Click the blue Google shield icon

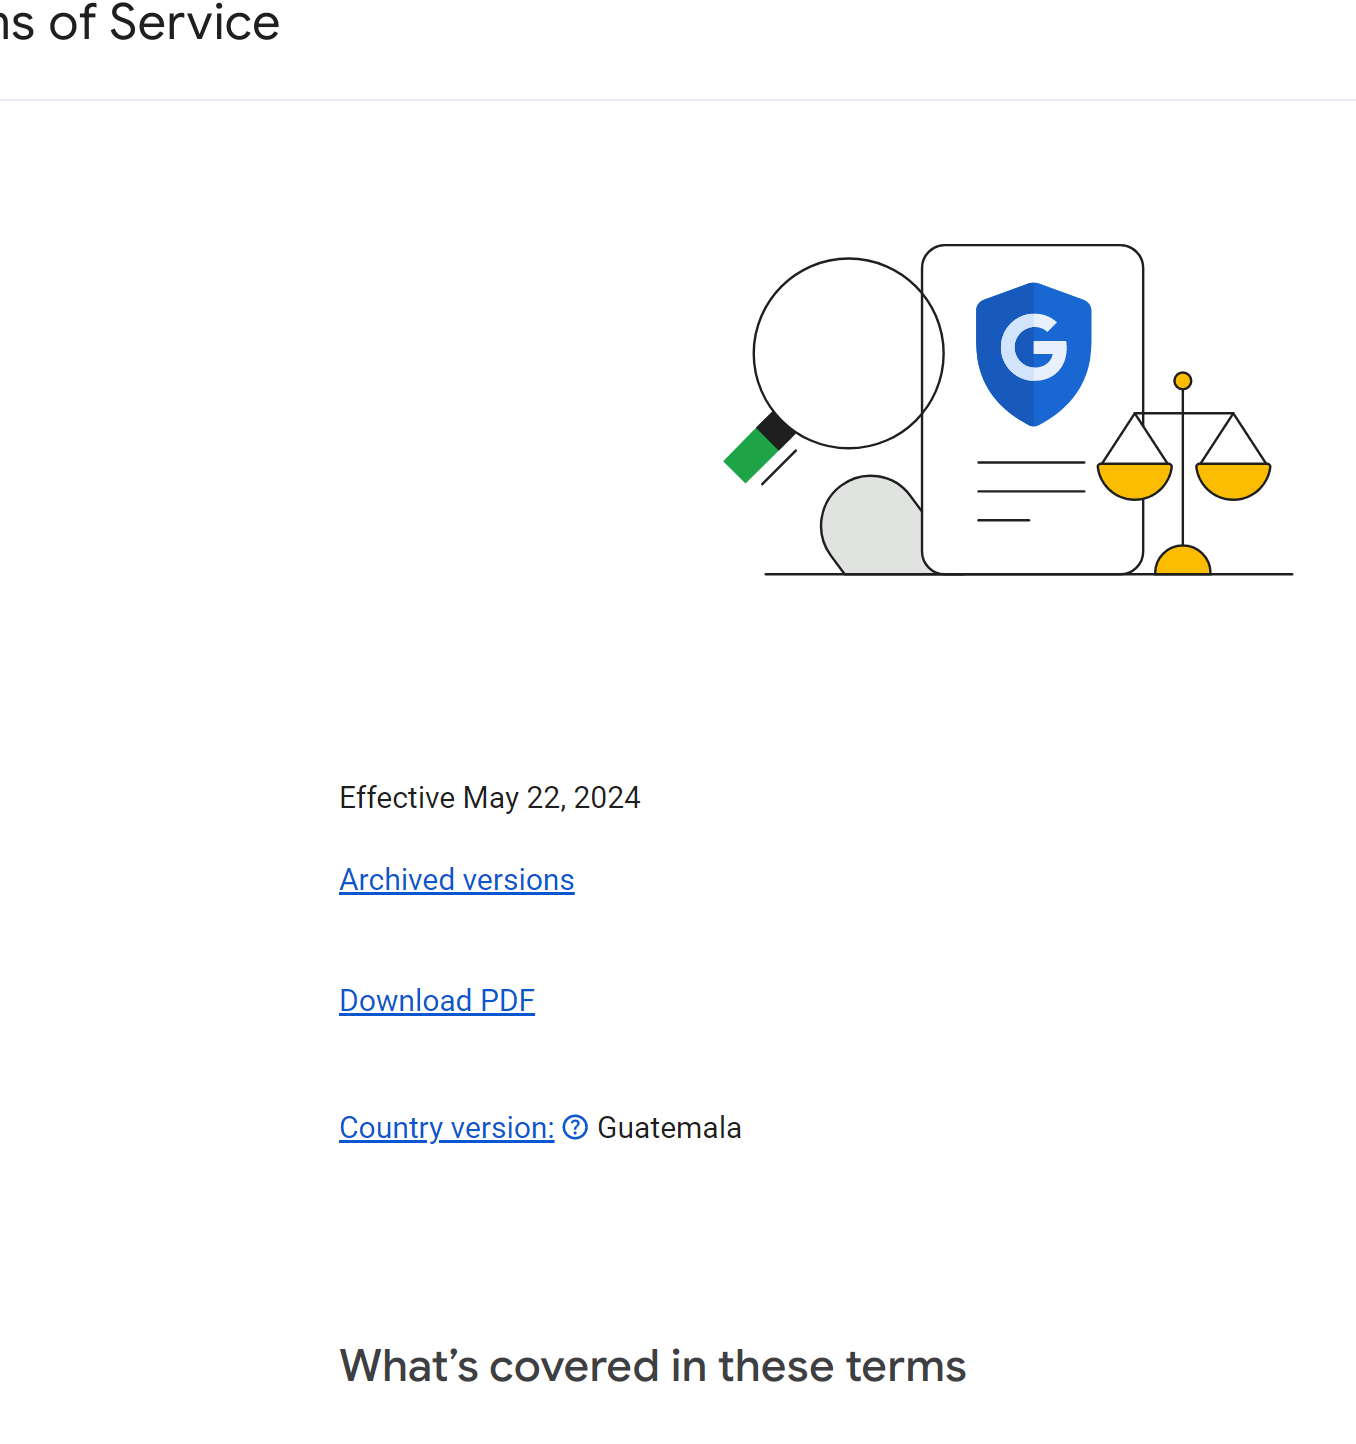pyautogui.click(x=1033, y=352)
